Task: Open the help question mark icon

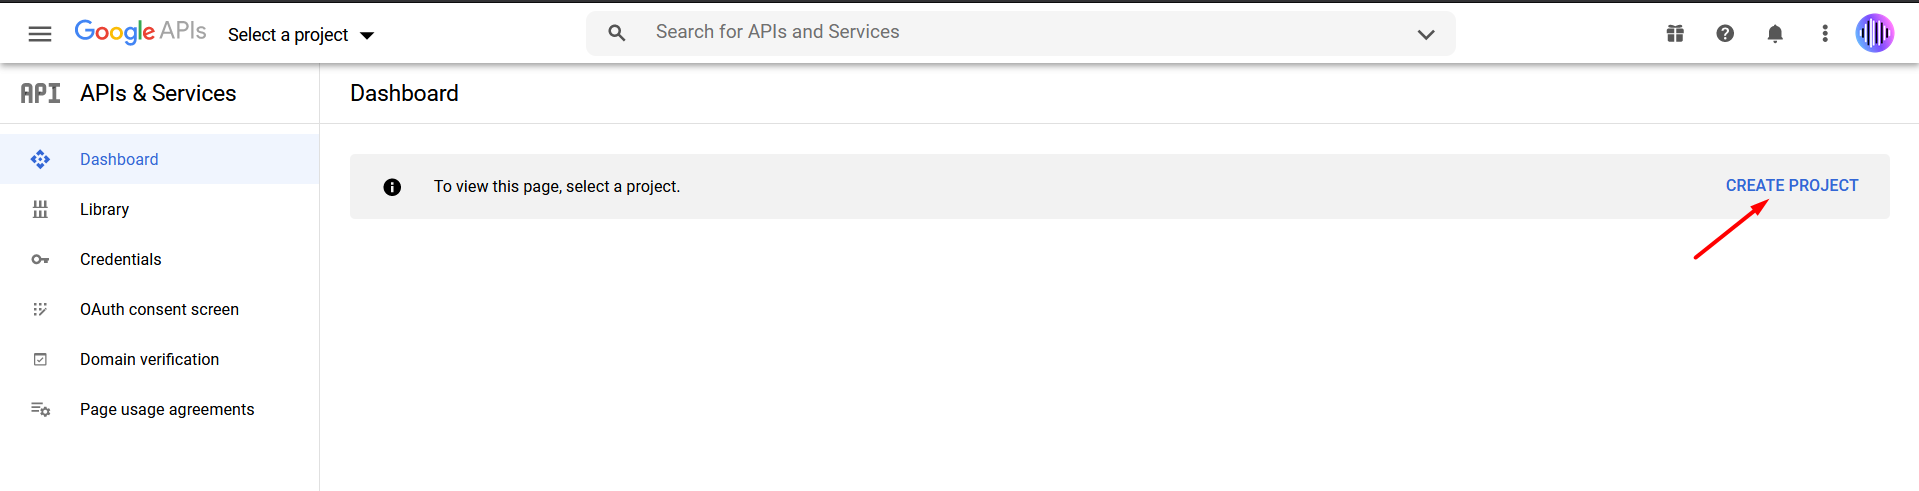Action: [x=1725, y=34]
